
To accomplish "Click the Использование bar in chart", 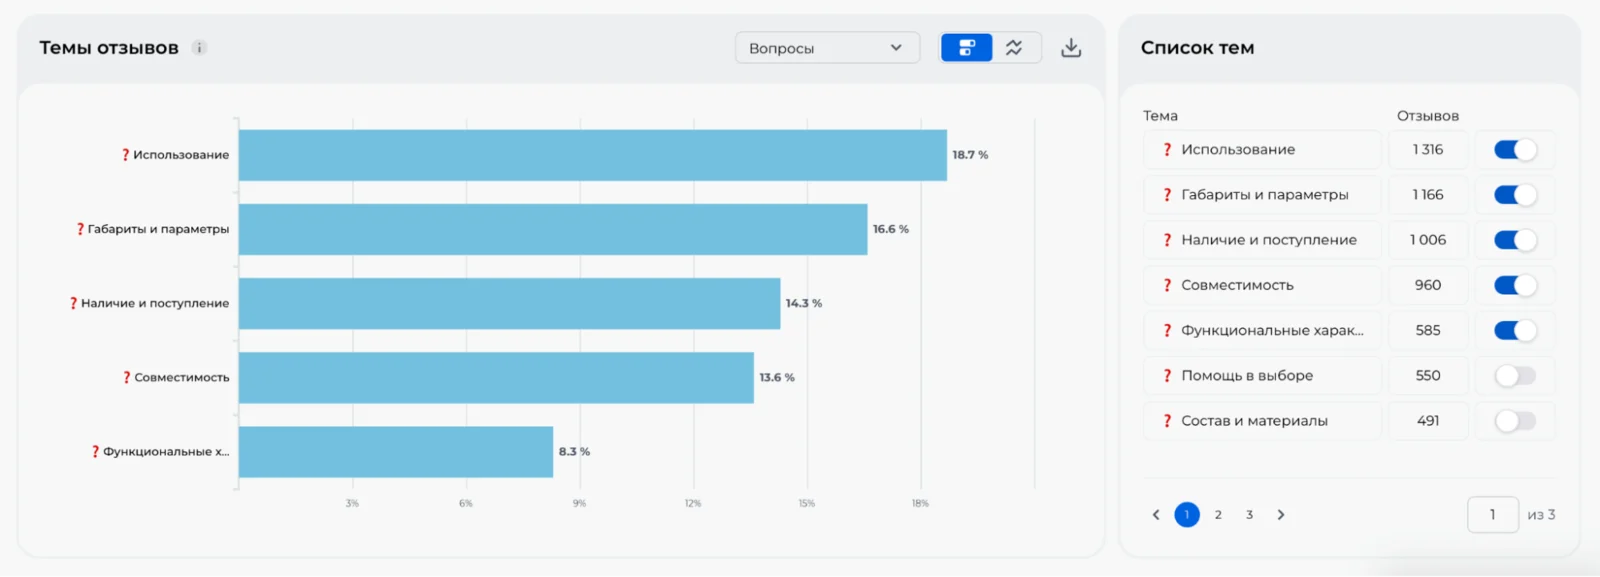I will pos(592,155).
